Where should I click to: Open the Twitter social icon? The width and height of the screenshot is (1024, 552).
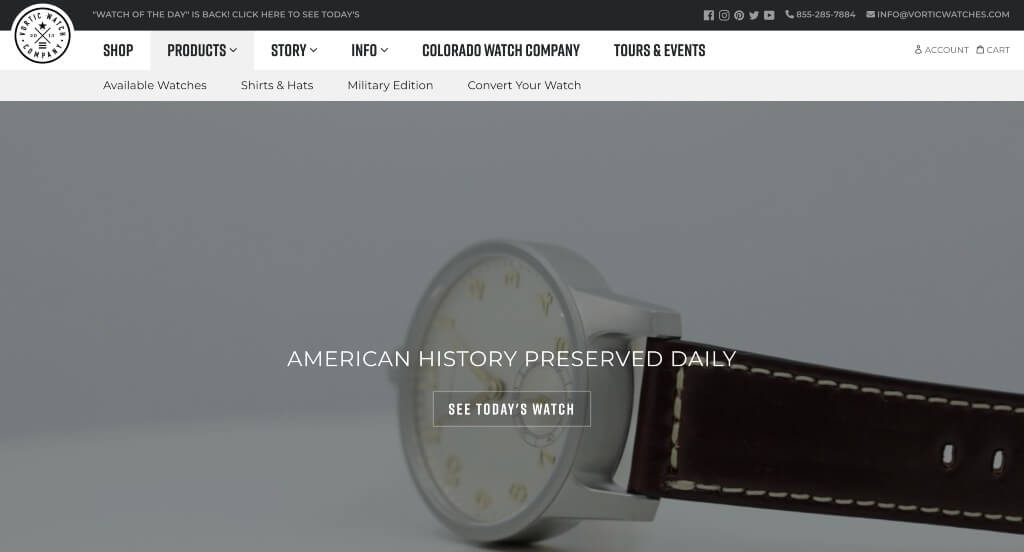(x=754, y=15)
